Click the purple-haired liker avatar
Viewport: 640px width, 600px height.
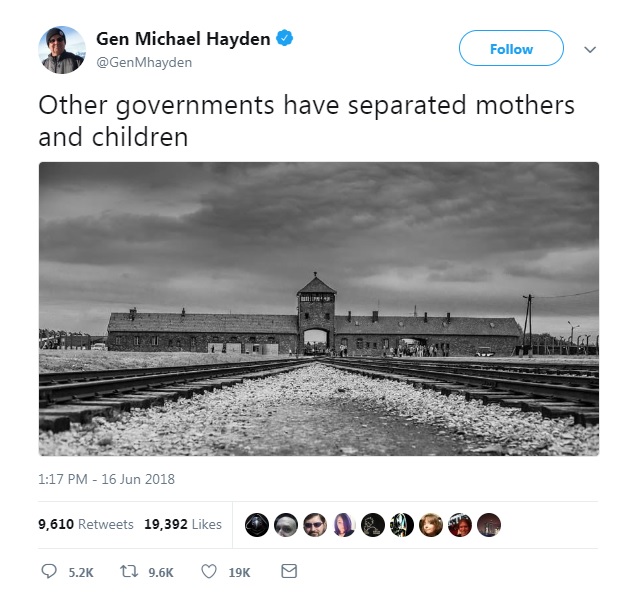click(344, 524)
